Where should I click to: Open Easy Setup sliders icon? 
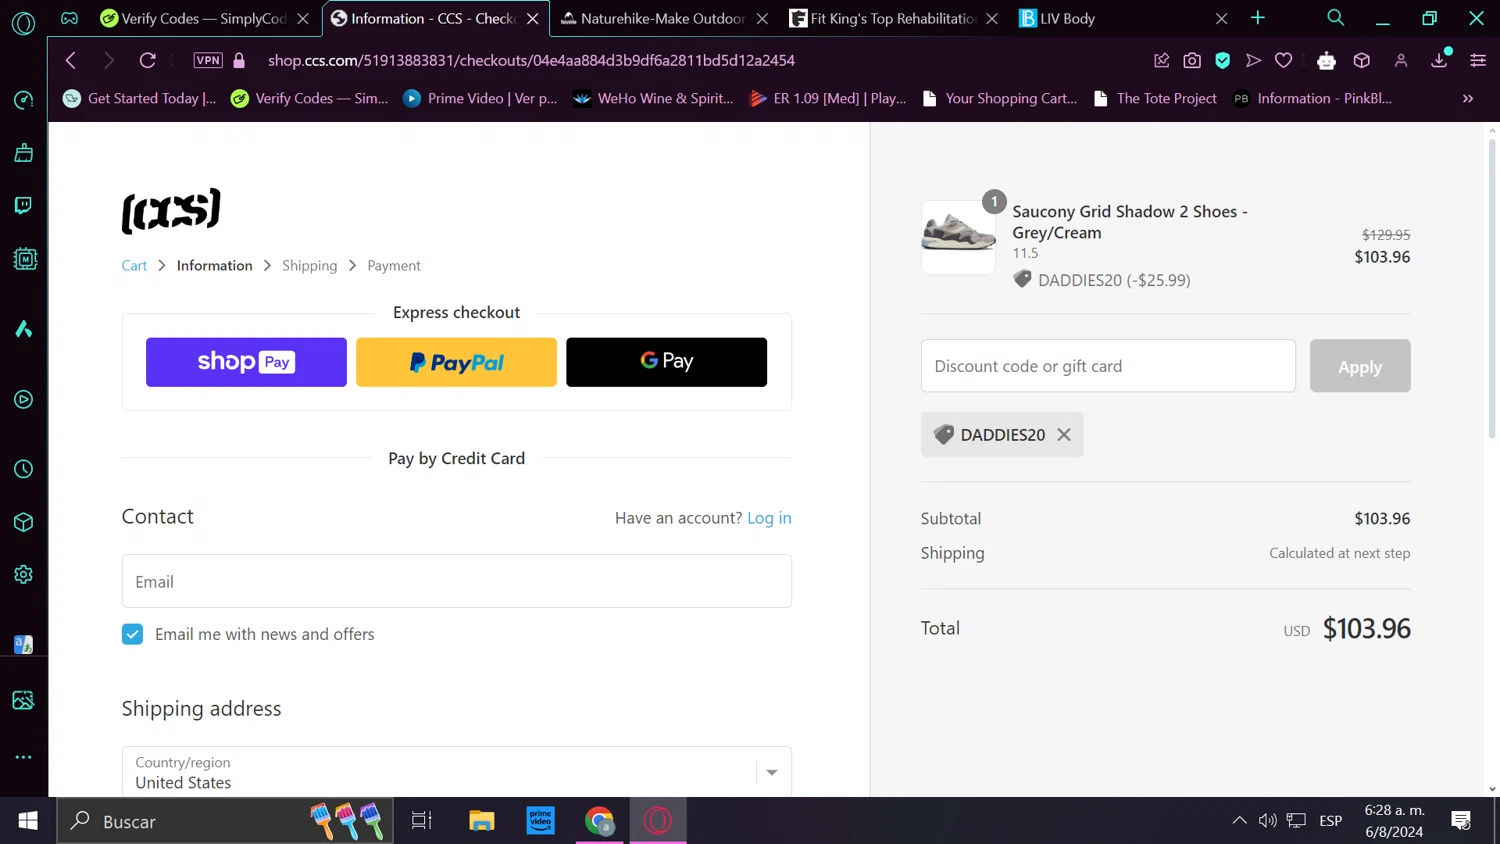click(x=1478, y=60)
